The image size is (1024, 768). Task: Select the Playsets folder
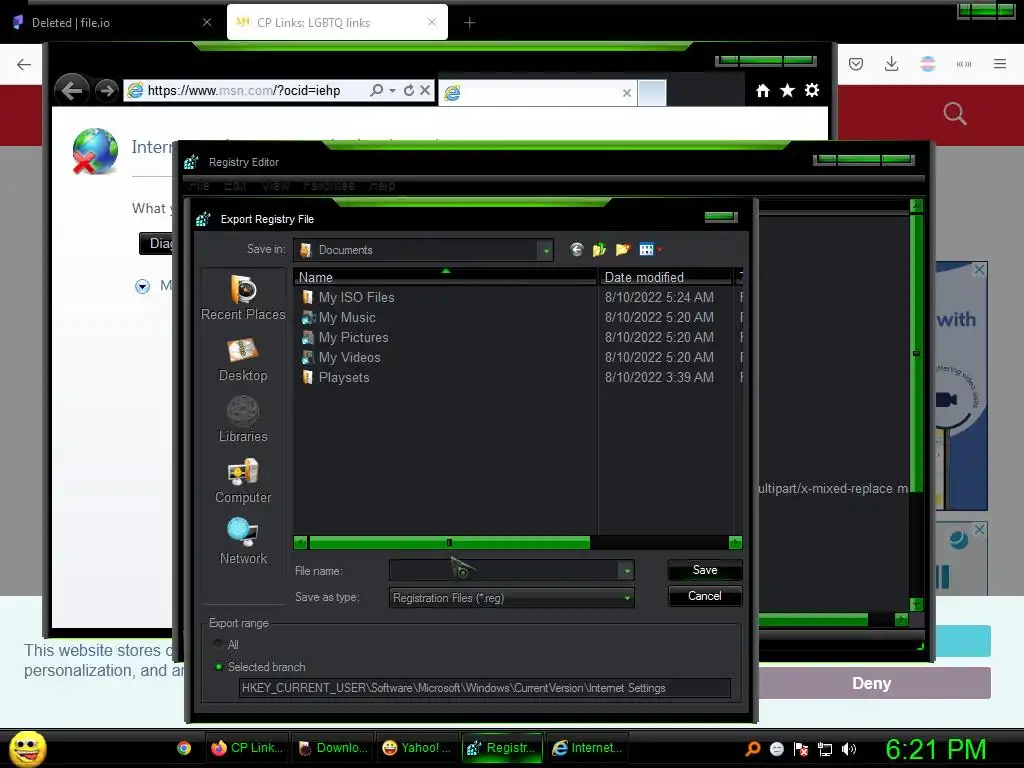click(x=344, y=377)
